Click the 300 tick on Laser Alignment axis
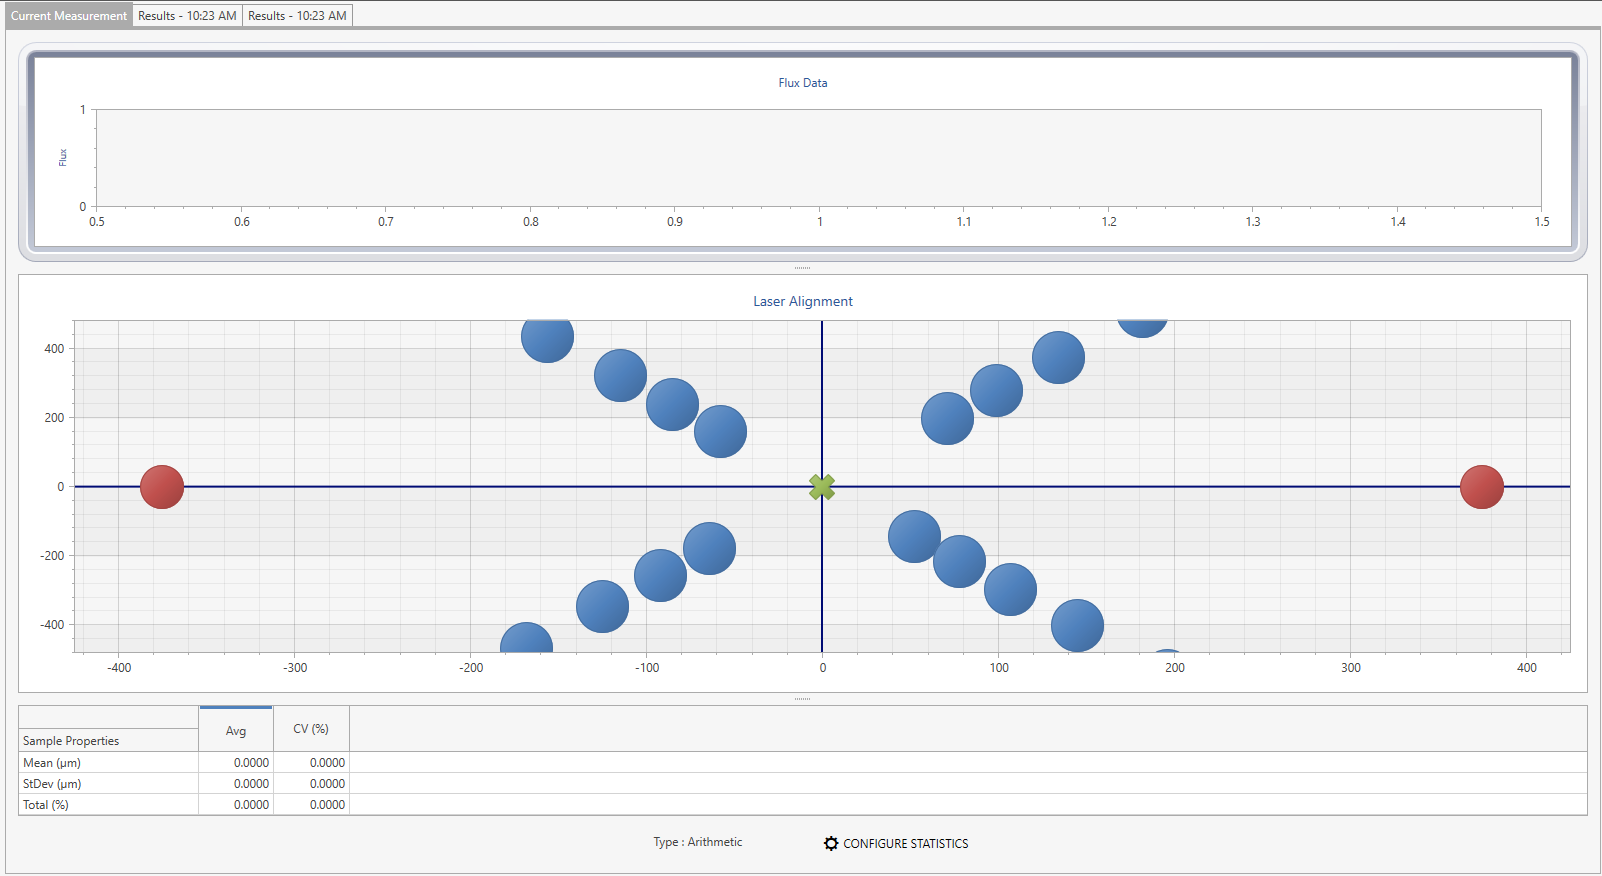The image size is (1602, 876). coord(1351,668)
